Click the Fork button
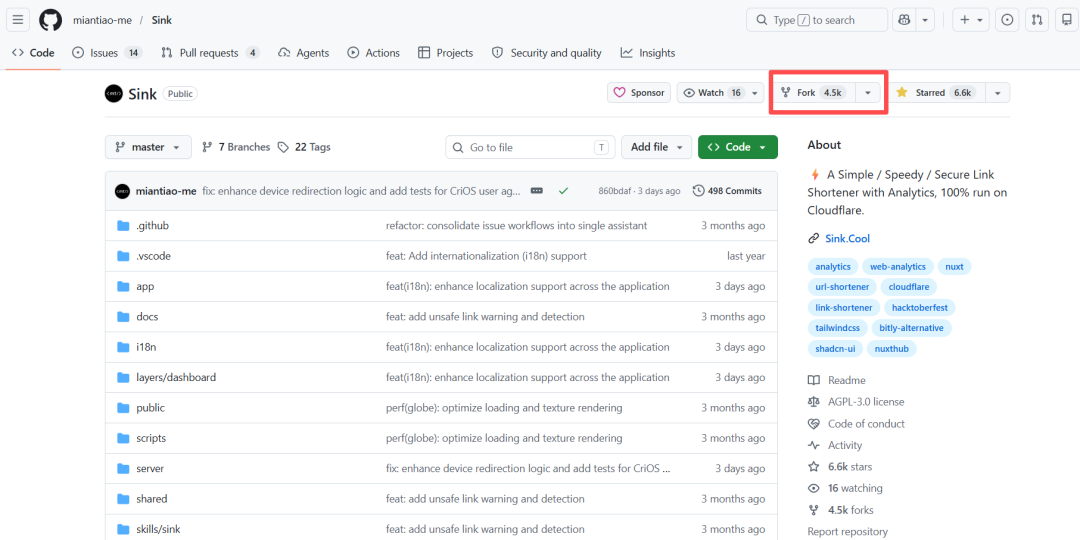This screenshot has width=1080, height=540. (814, 92)
